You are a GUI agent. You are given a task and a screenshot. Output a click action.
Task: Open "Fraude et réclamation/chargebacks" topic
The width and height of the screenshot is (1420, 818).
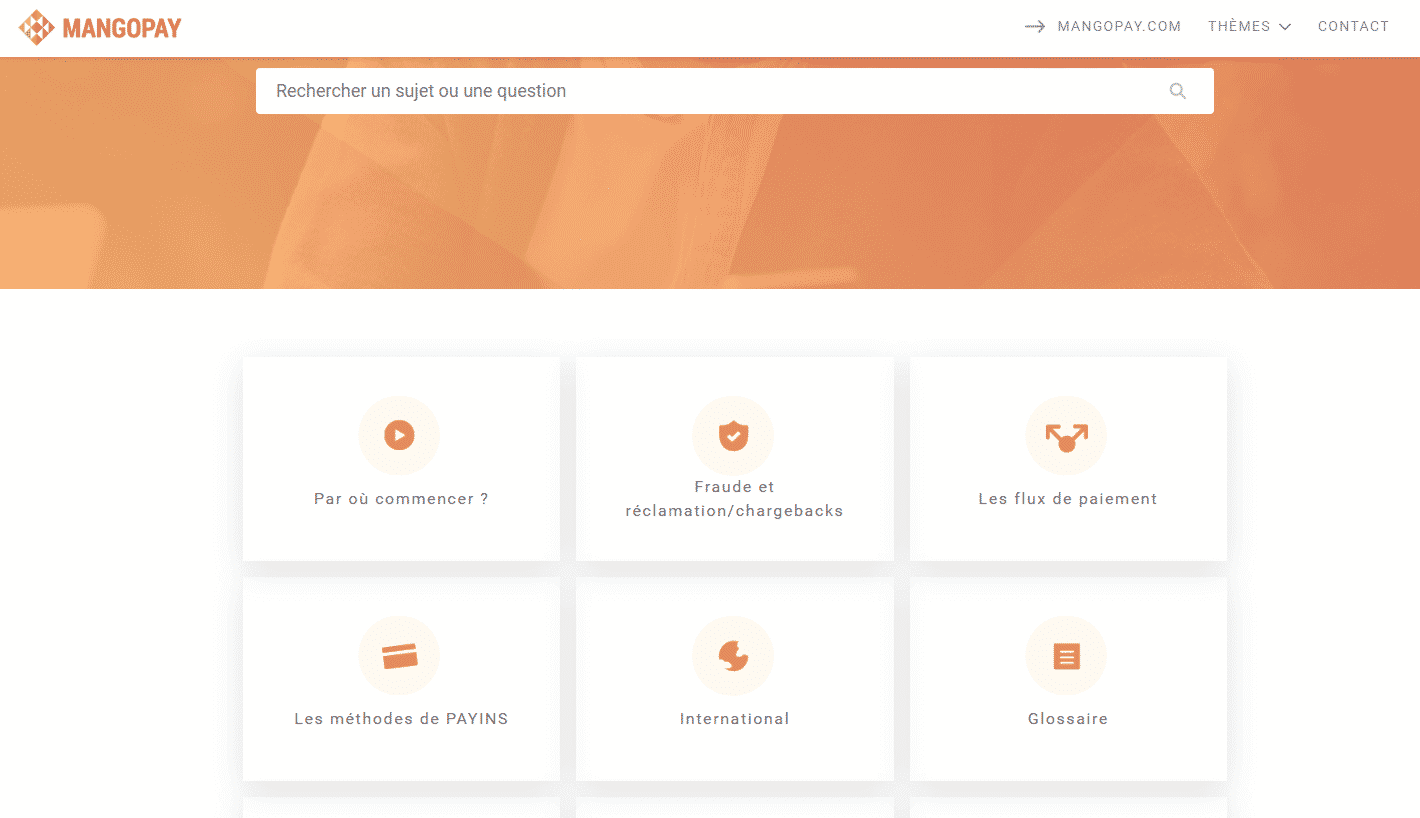click(x=734, y=499)
